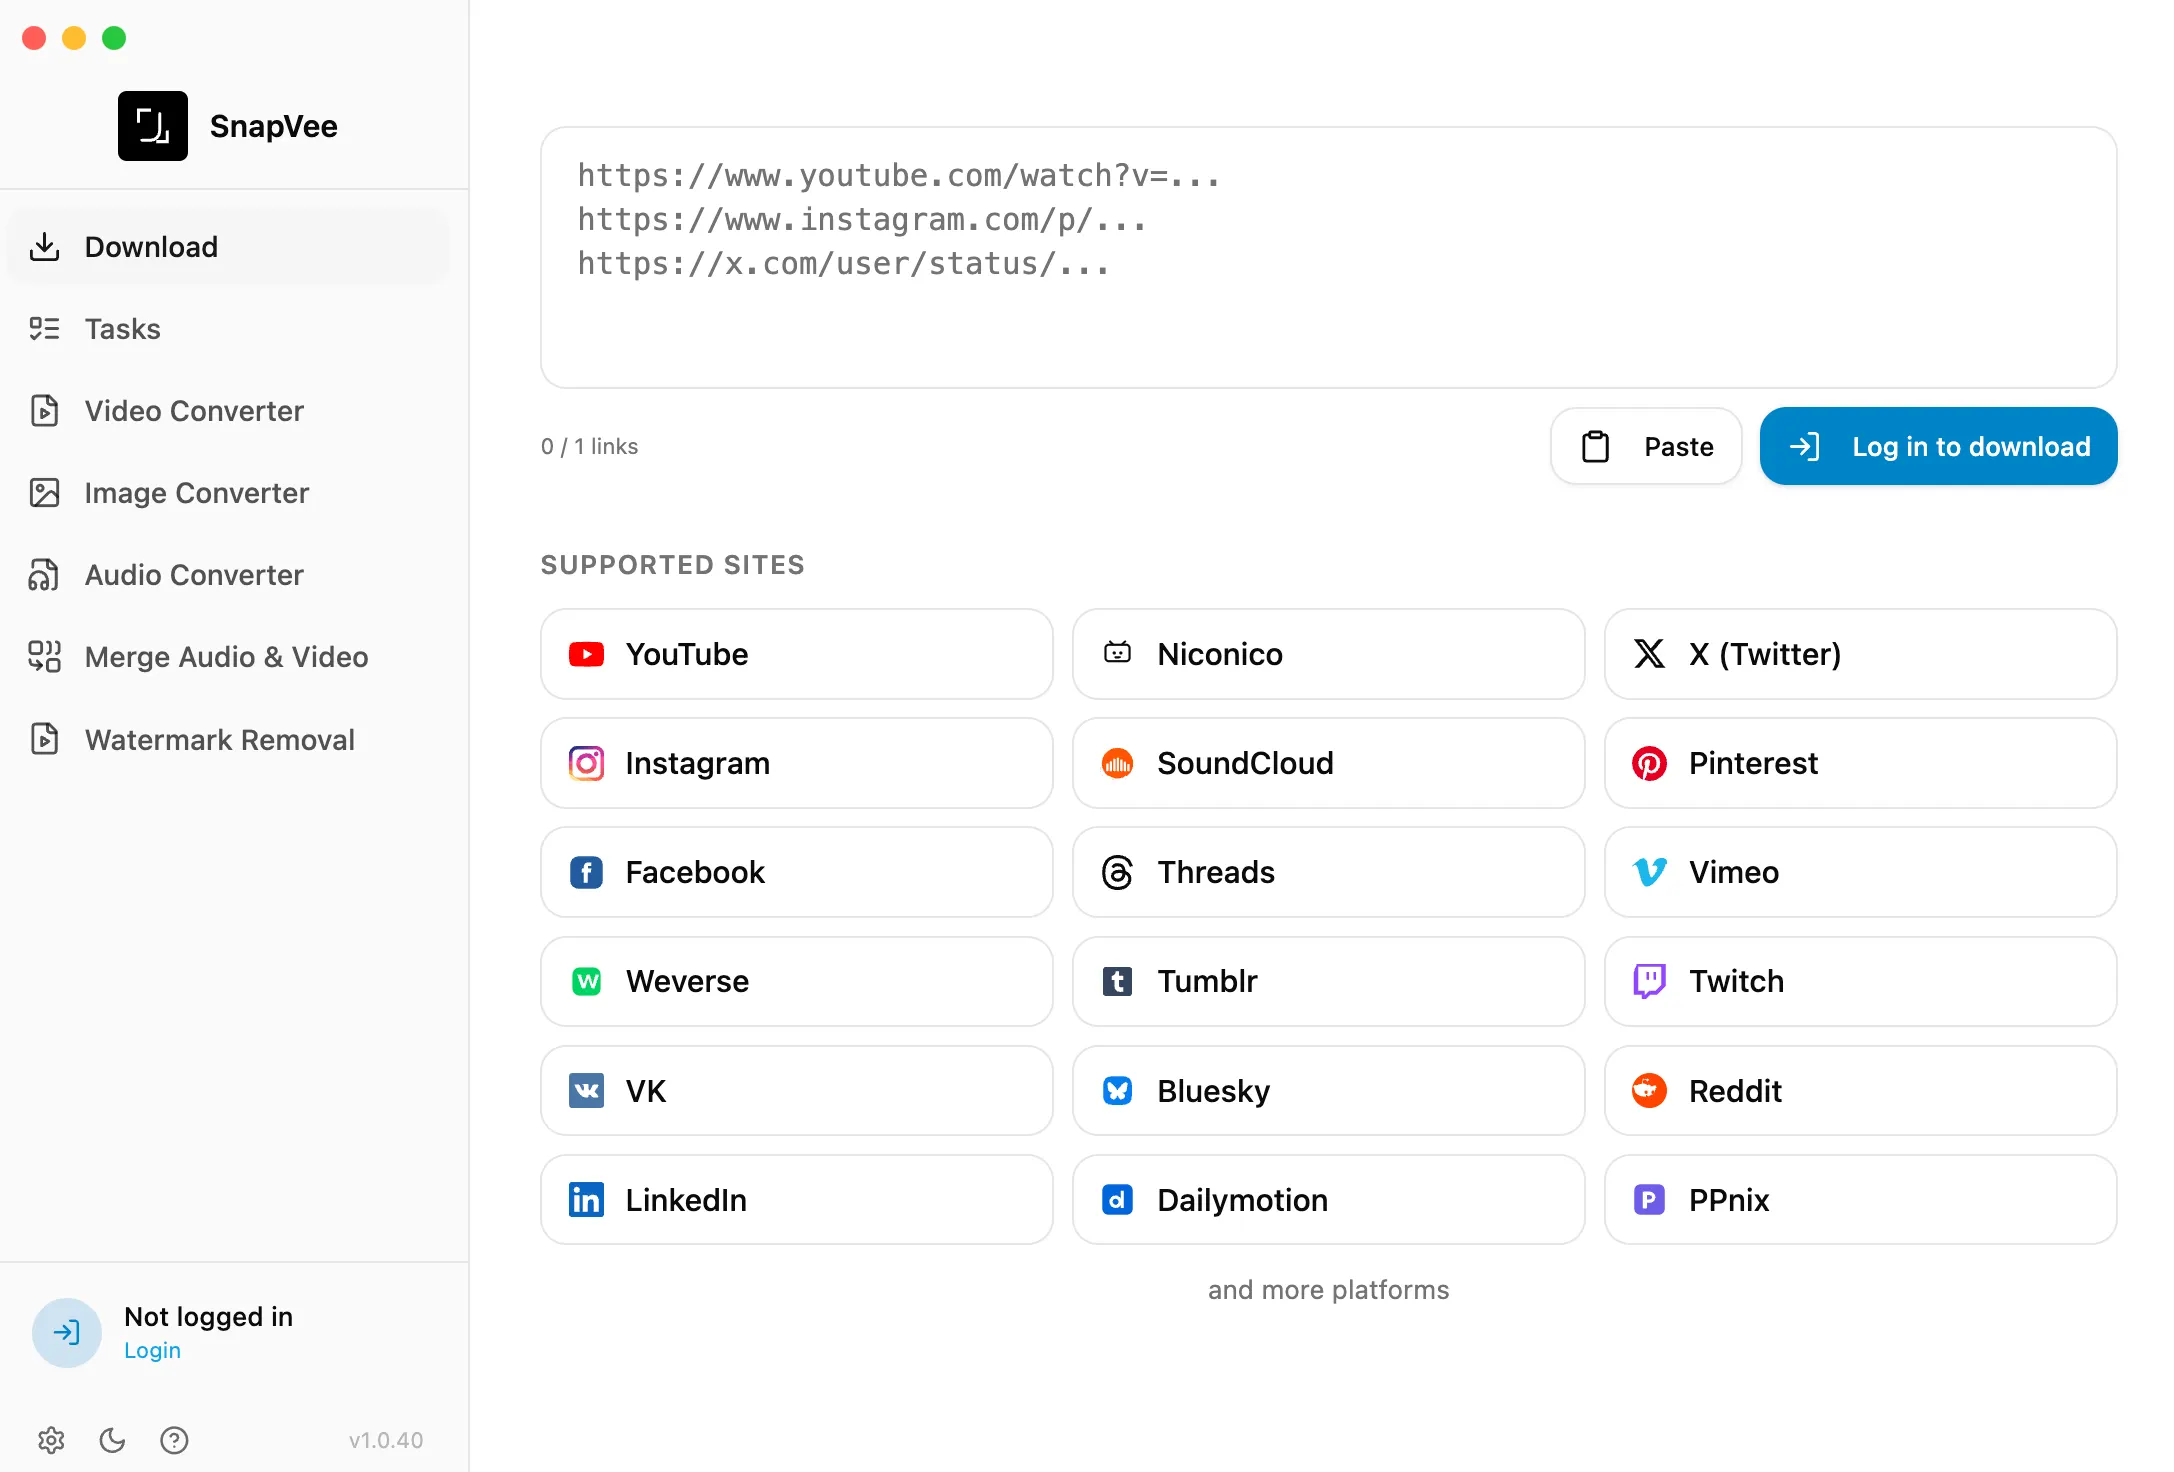
Task: Click the 'Niconico' site name
Action: pyautogui.click(x=1220, y=654)
